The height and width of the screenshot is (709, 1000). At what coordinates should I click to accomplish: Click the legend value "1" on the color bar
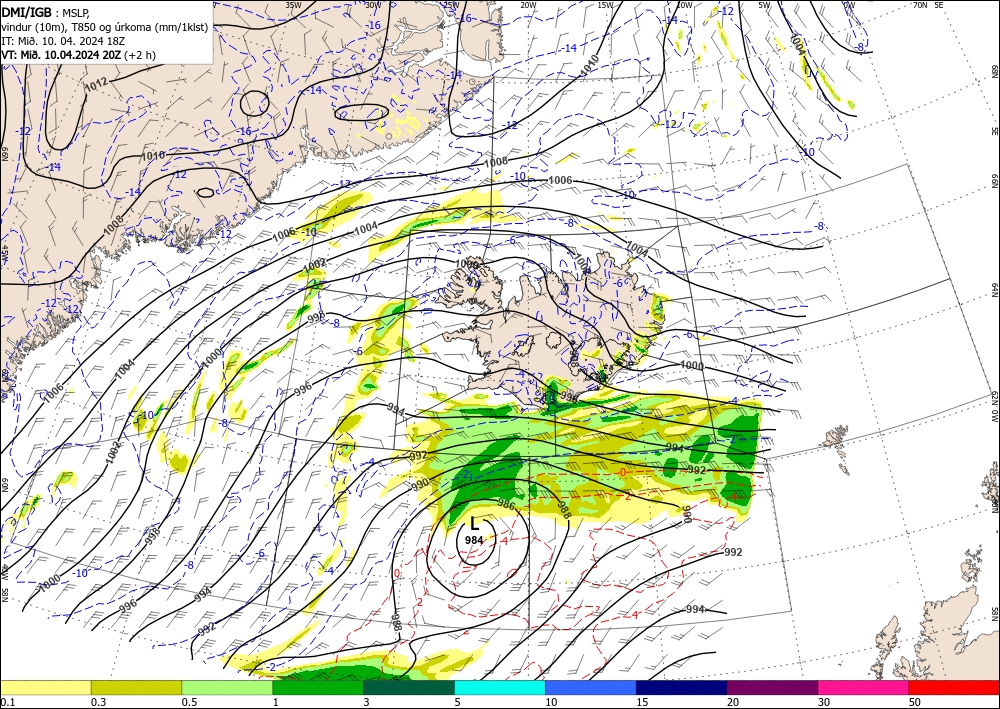pyautogui.click(x=276, y=702)
